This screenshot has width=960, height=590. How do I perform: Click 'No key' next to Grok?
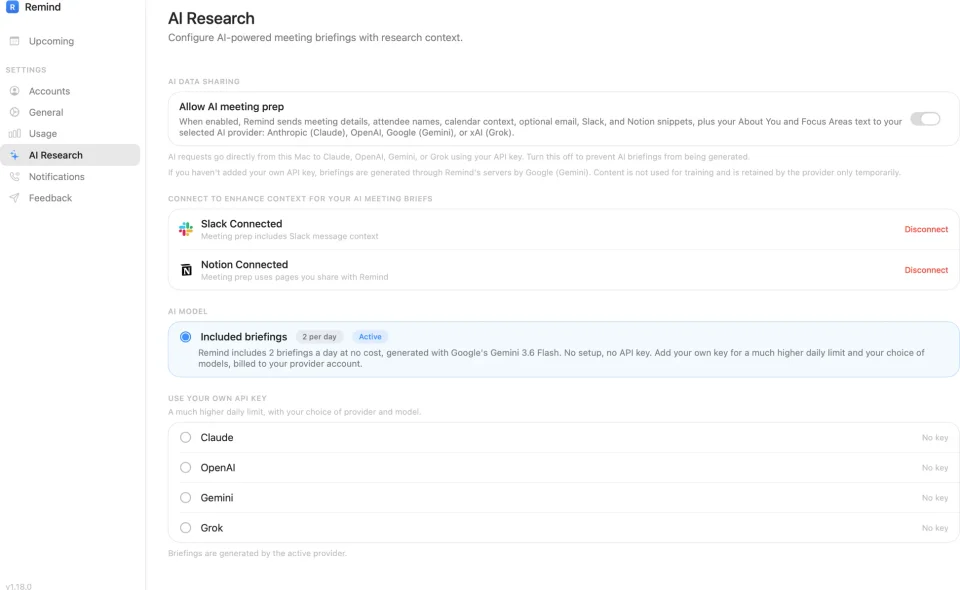tap(935, 528)
